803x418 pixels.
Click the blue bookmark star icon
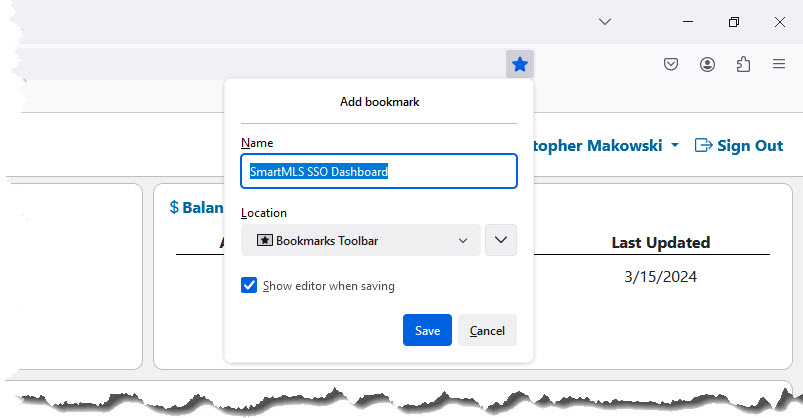(520, 64)
